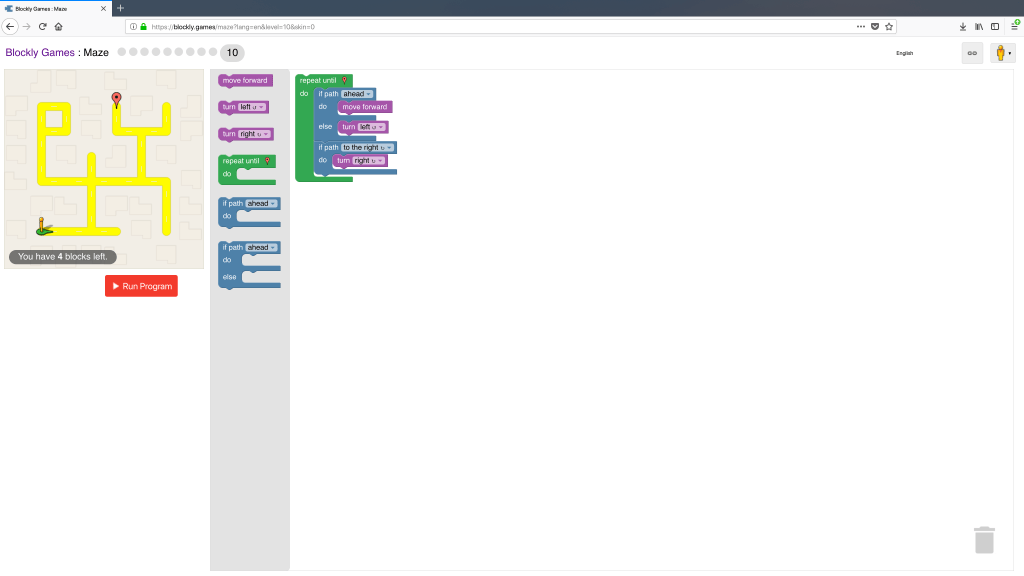Select the level 10 indicator
This screenshot has height=576, width=1024.
pyautogui.click(x=232, y=53)
